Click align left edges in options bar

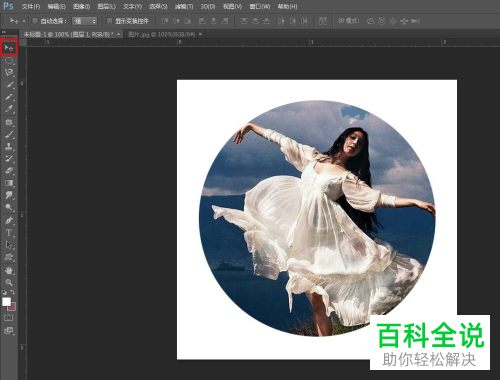pos(202,21)
